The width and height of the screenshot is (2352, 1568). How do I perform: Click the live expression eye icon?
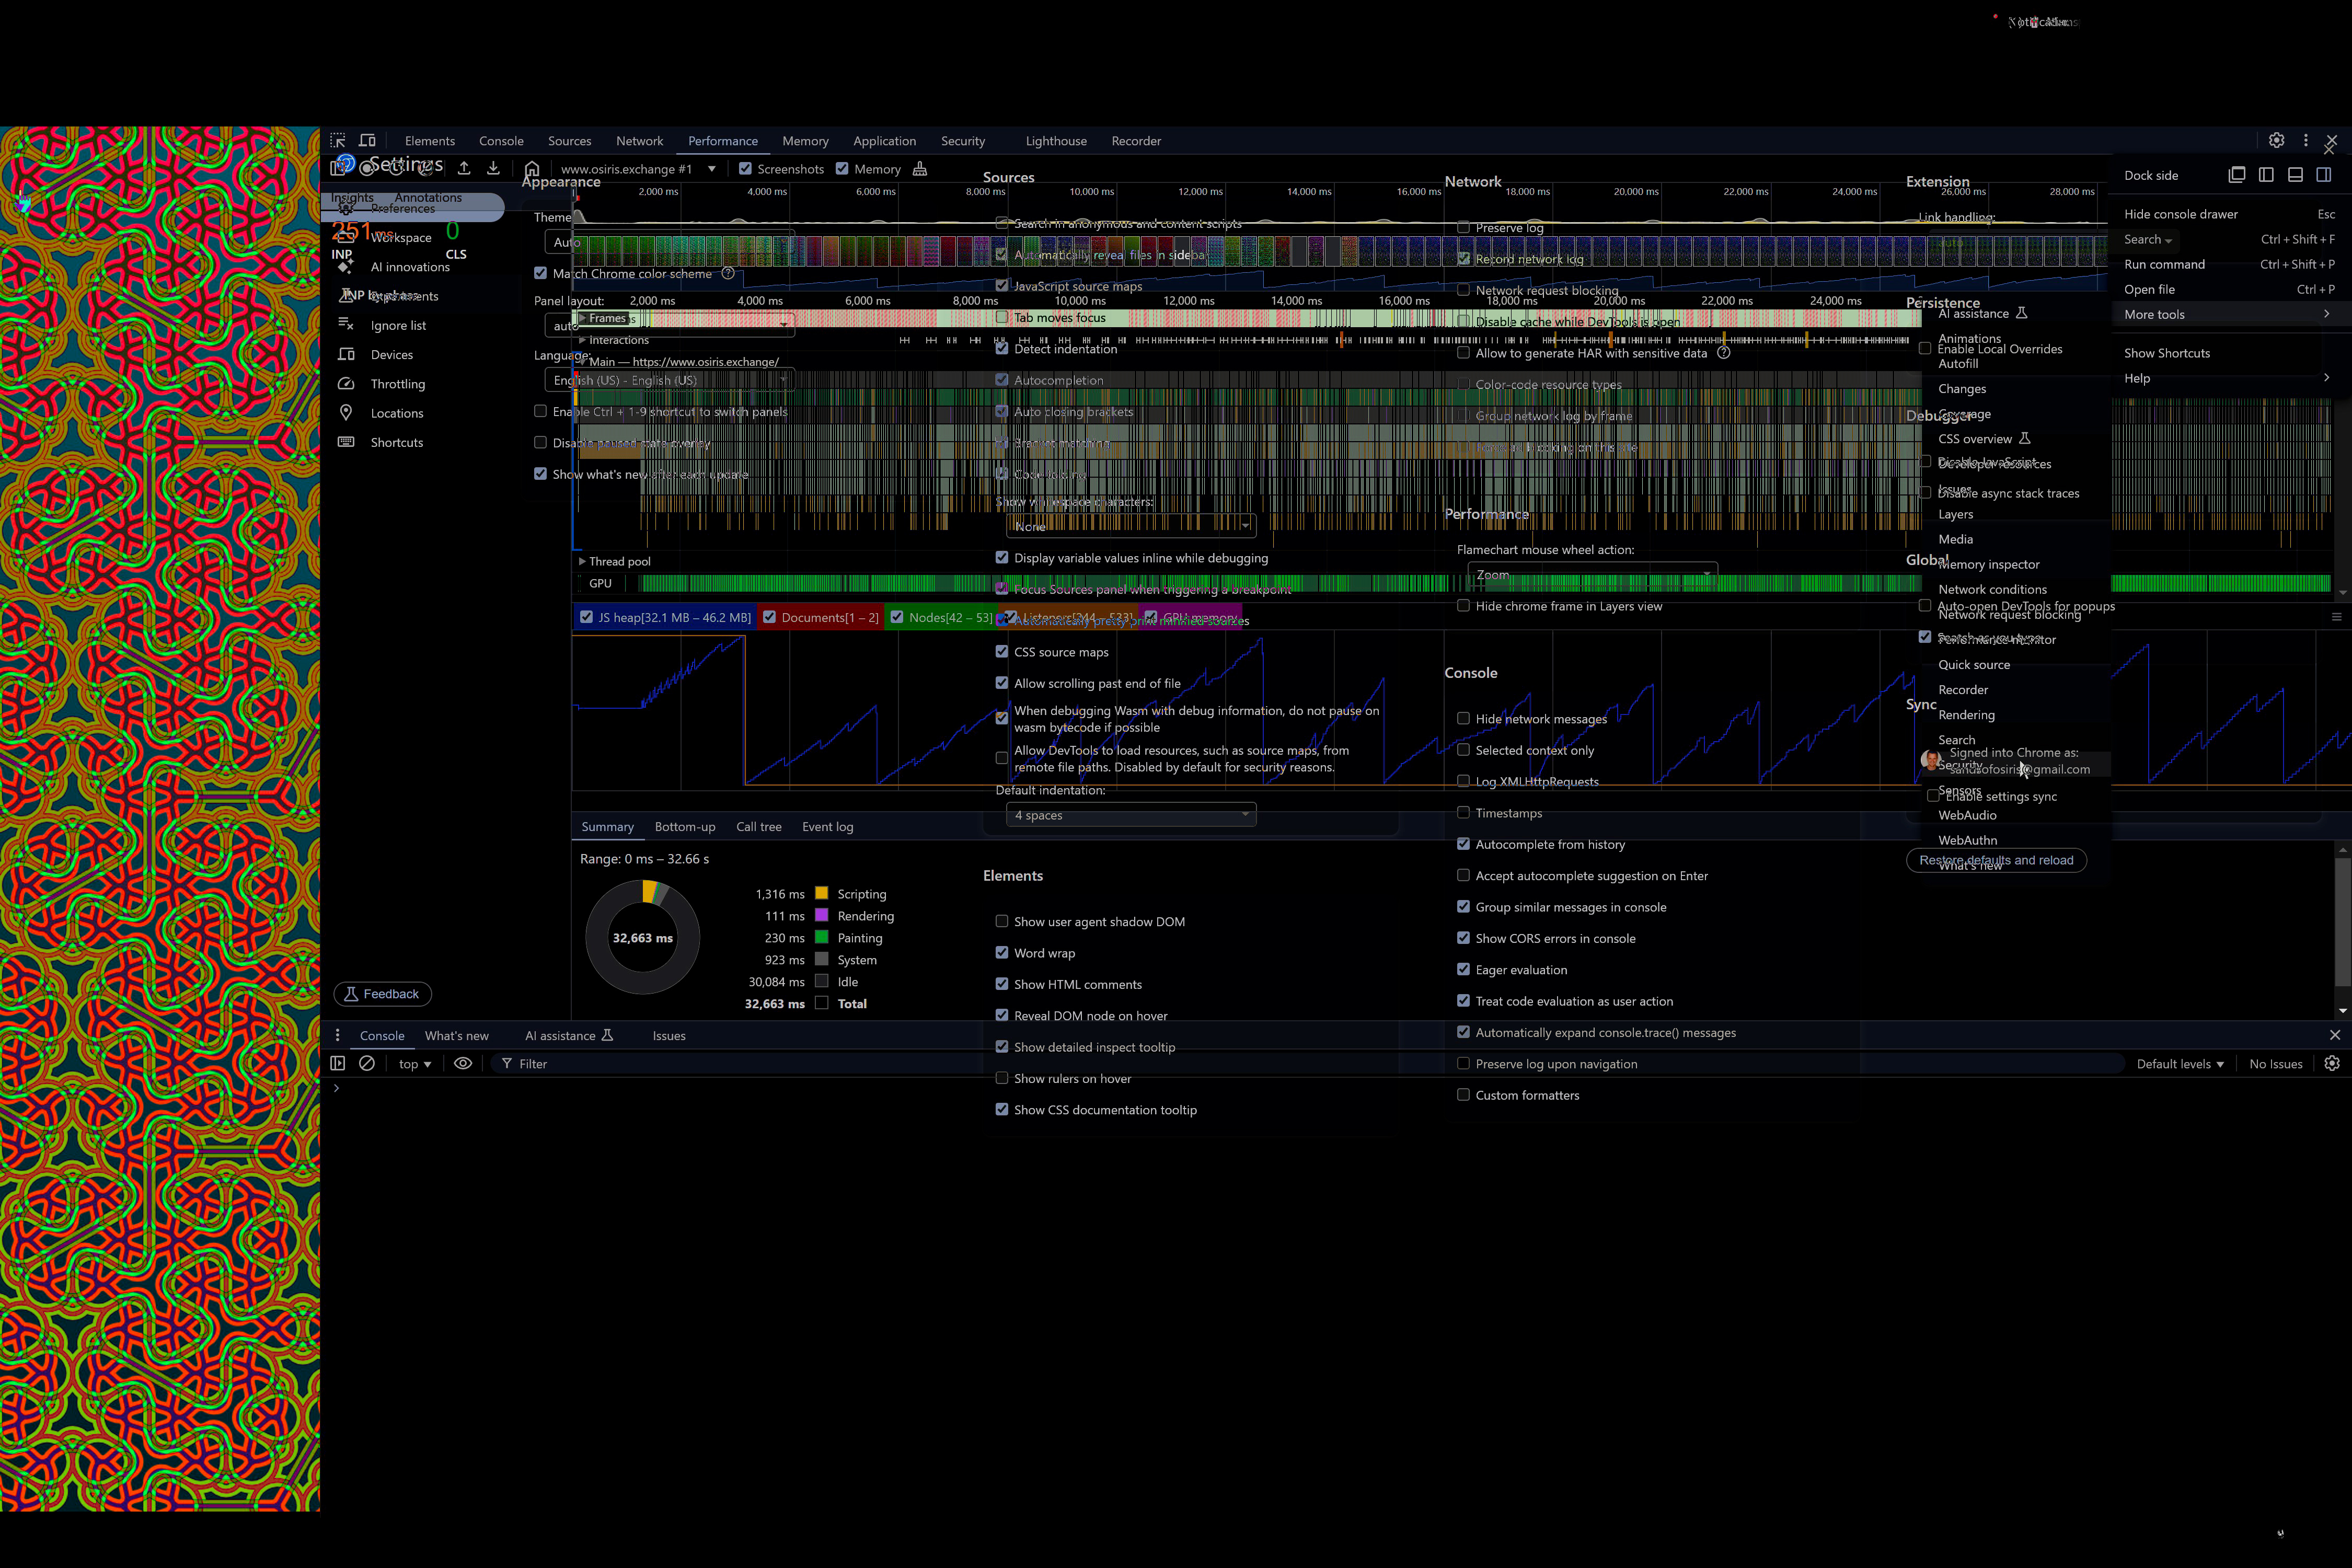pos(463,1063)
